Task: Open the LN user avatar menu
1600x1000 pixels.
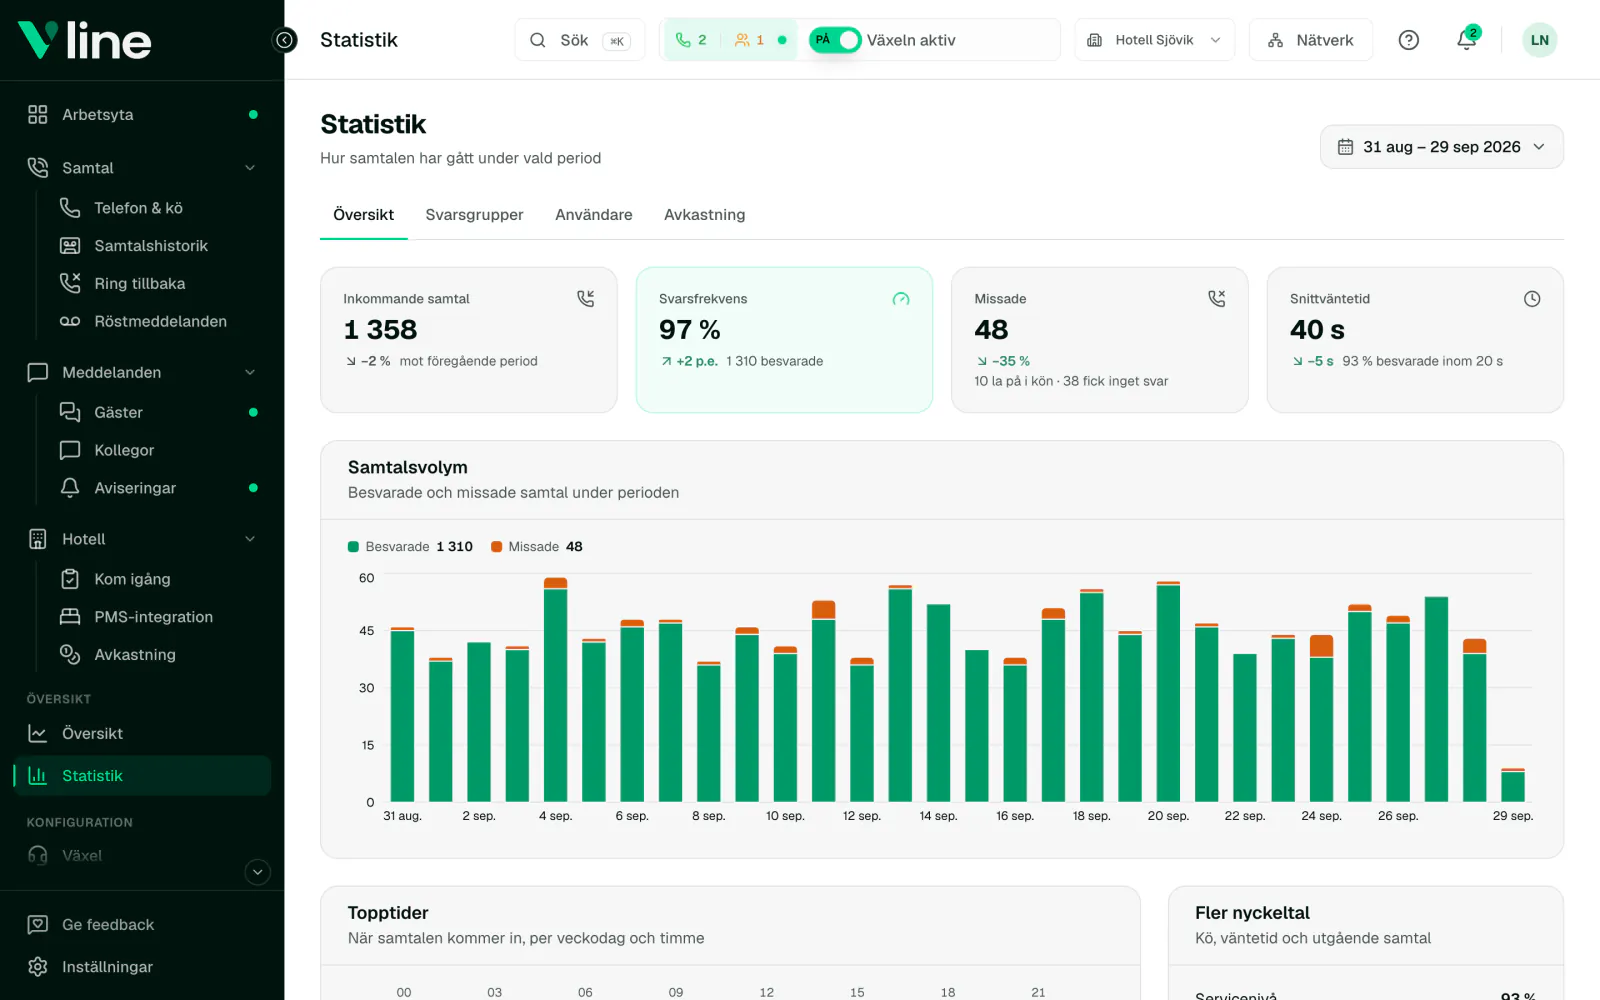Action: (x=1539, y=40)
